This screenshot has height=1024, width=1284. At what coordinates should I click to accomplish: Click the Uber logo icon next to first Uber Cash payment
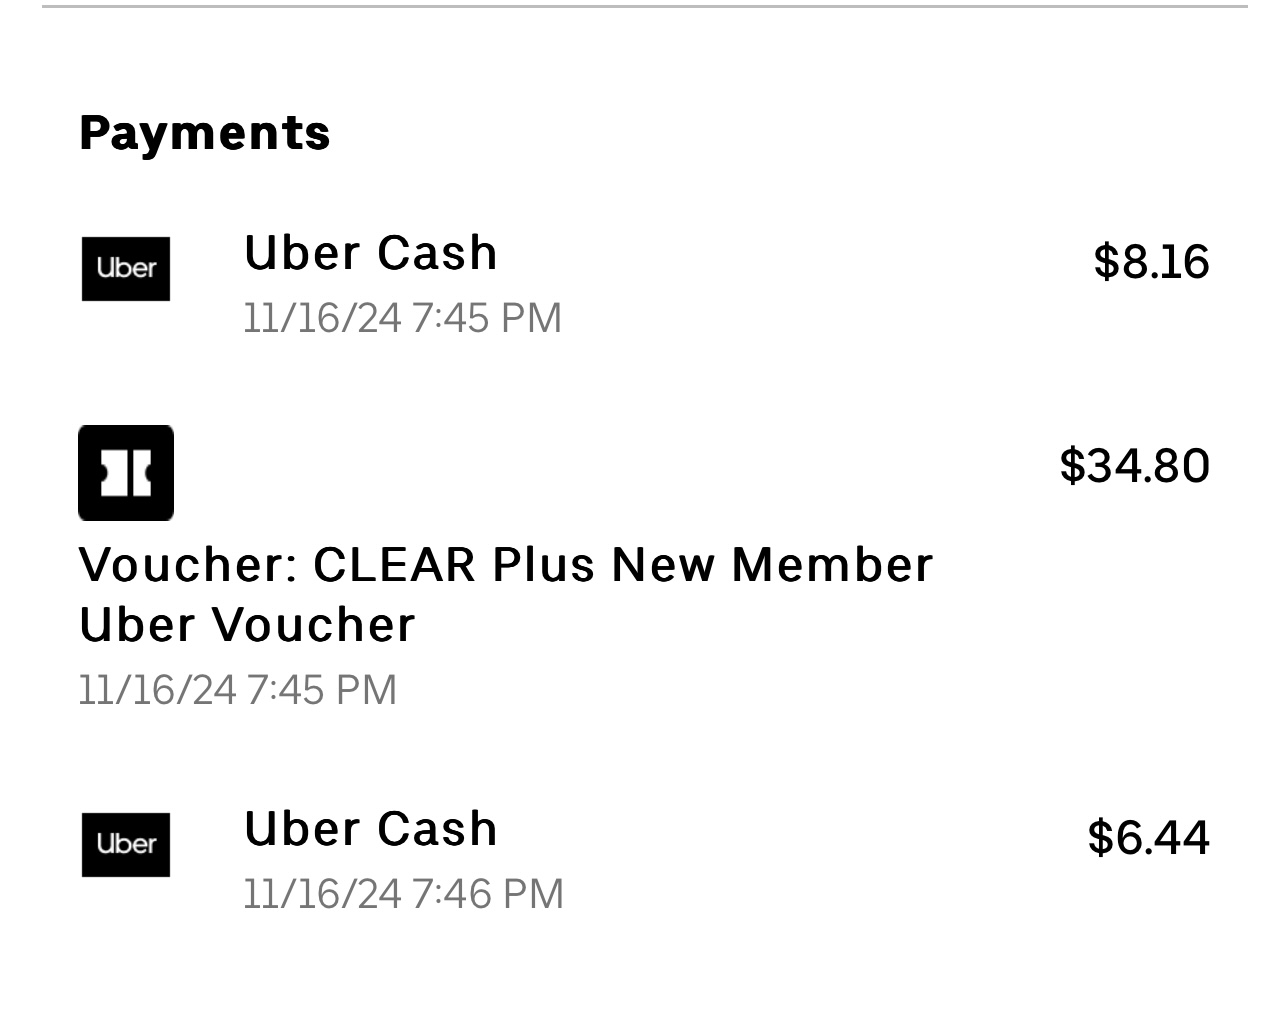coord(126,268)
